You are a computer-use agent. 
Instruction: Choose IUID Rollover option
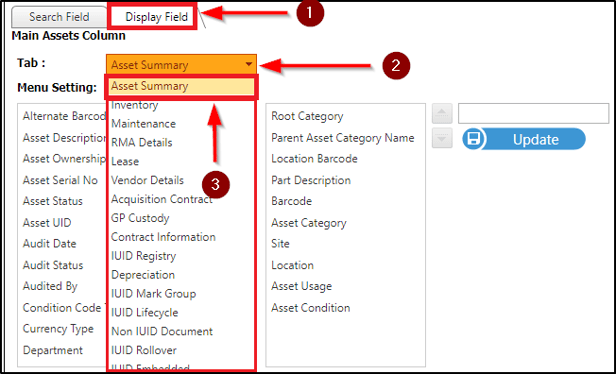pyautogui.click(x=144, y=350)
